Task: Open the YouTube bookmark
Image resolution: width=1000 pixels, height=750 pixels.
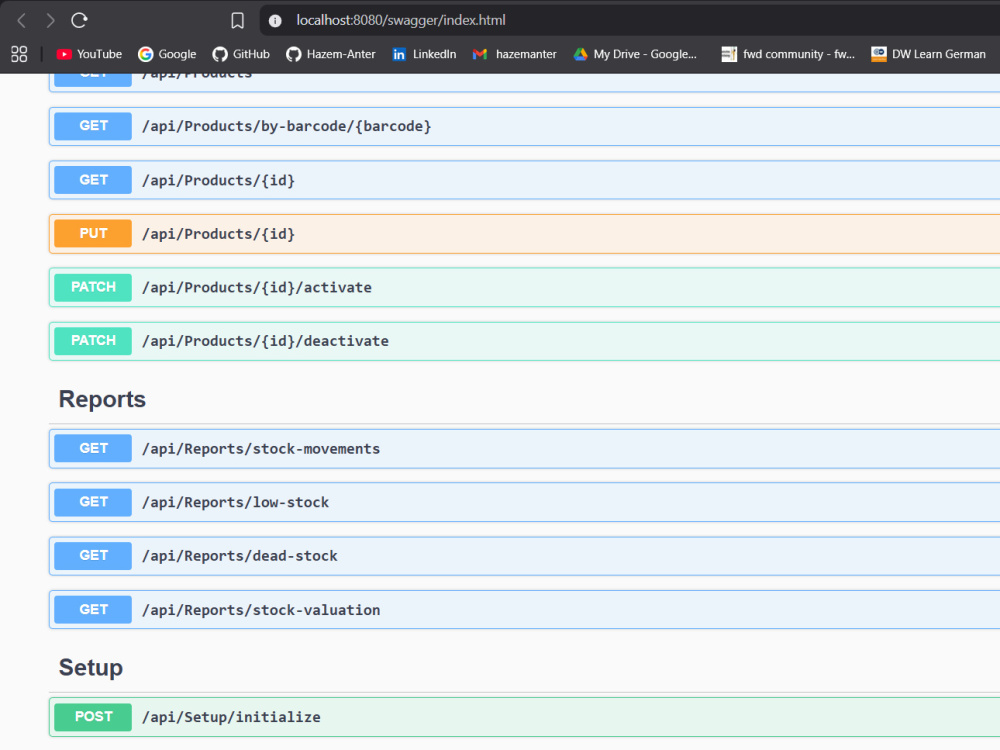Action: (89, 54)
